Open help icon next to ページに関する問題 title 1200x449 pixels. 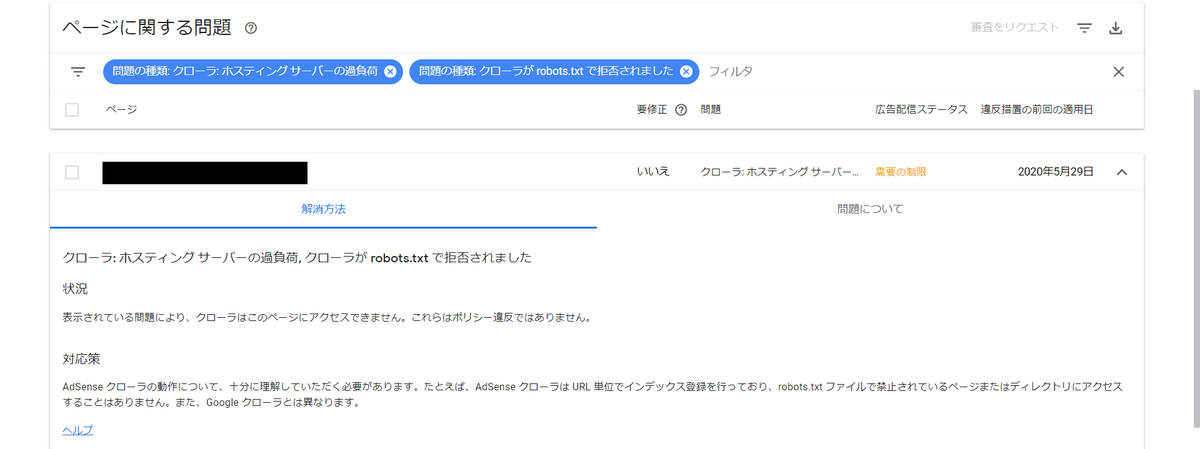(251, 28)
